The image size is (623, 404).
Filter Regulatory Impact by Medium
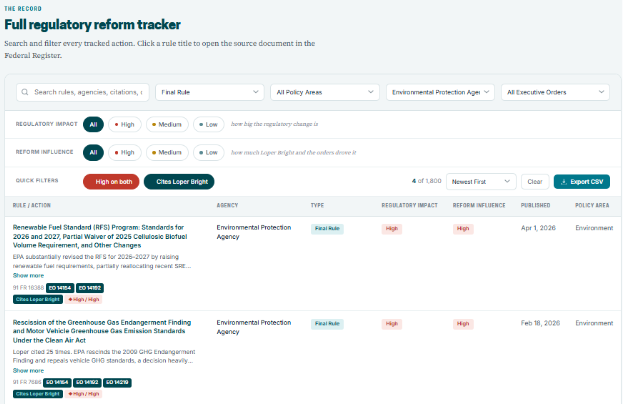pos(167,124)
